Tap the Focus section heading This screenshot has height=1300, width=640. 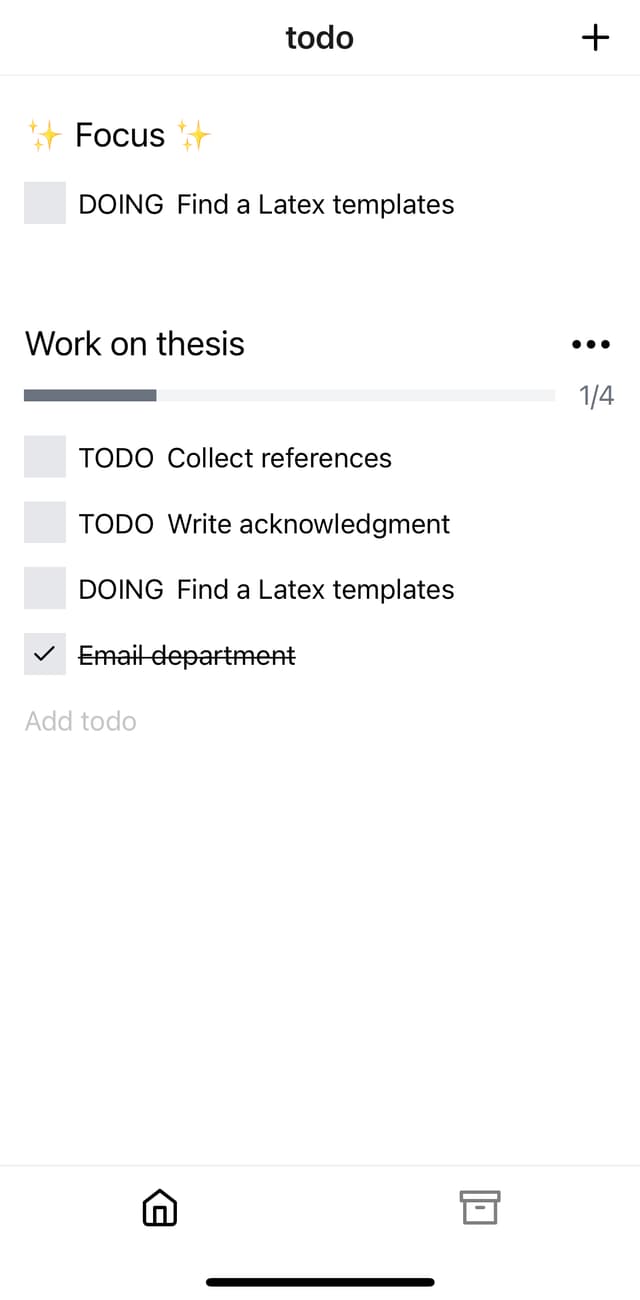[x=119, y=135]
